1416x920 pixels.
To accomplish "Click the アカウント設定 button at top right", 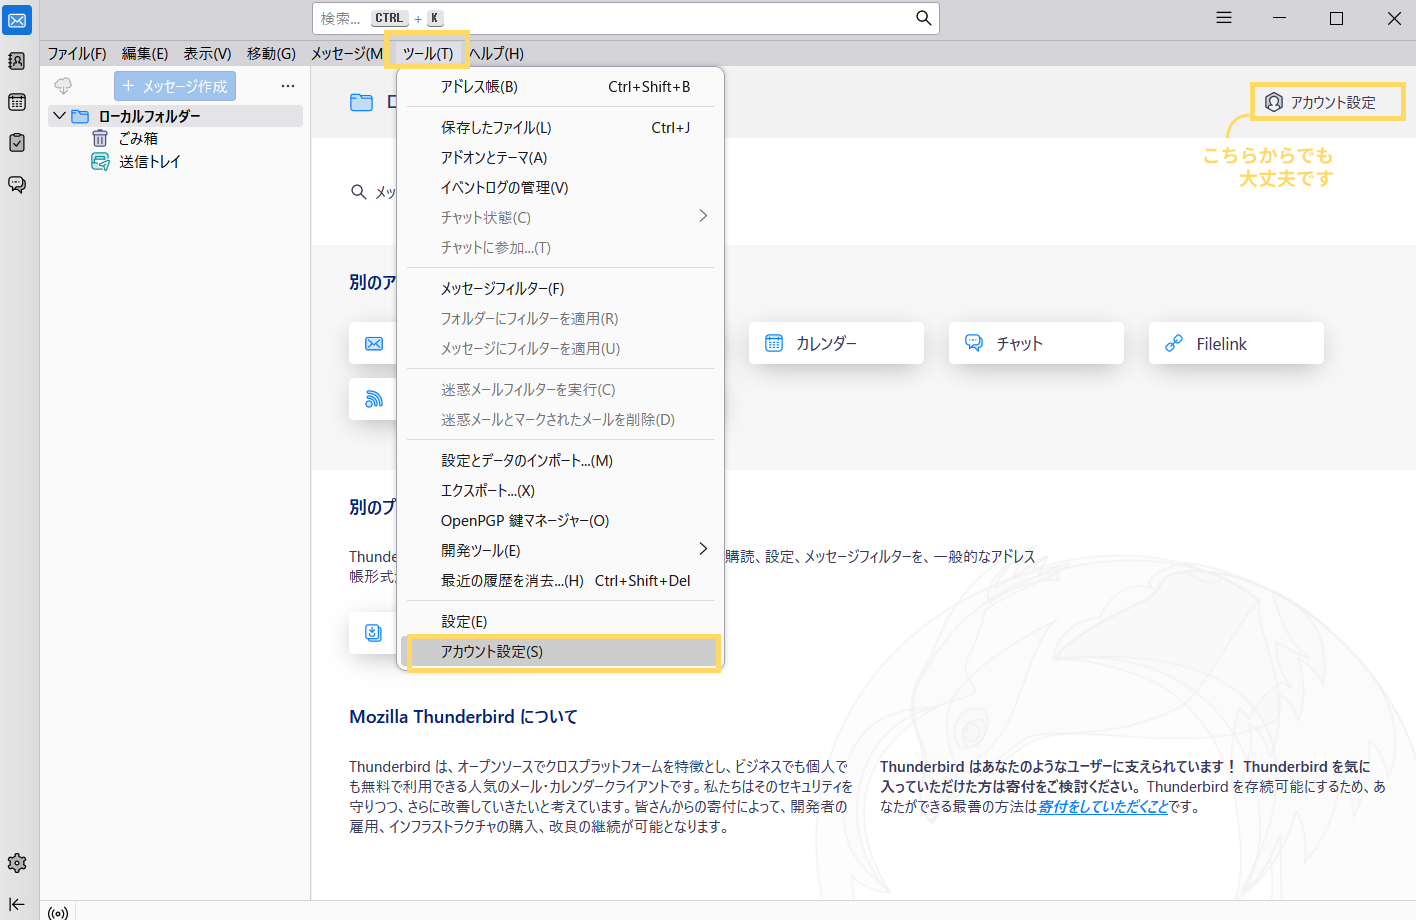I will point(1327,102).
